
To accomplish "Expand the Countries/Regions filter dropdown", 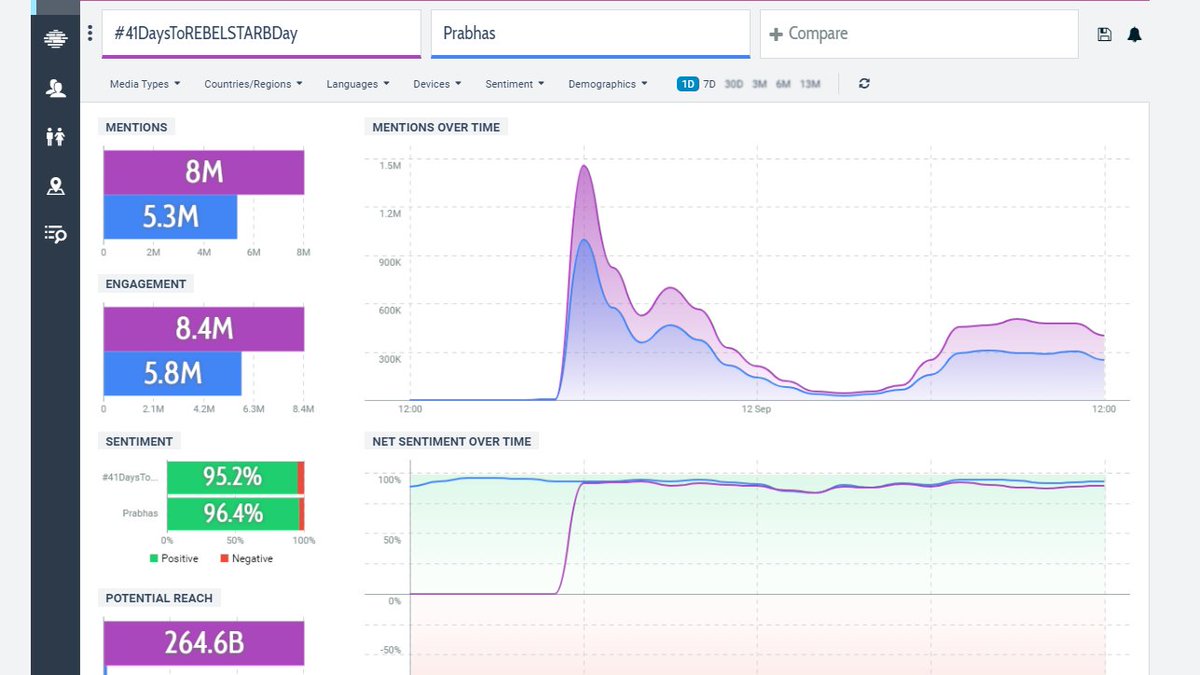I will click(253, 84).
